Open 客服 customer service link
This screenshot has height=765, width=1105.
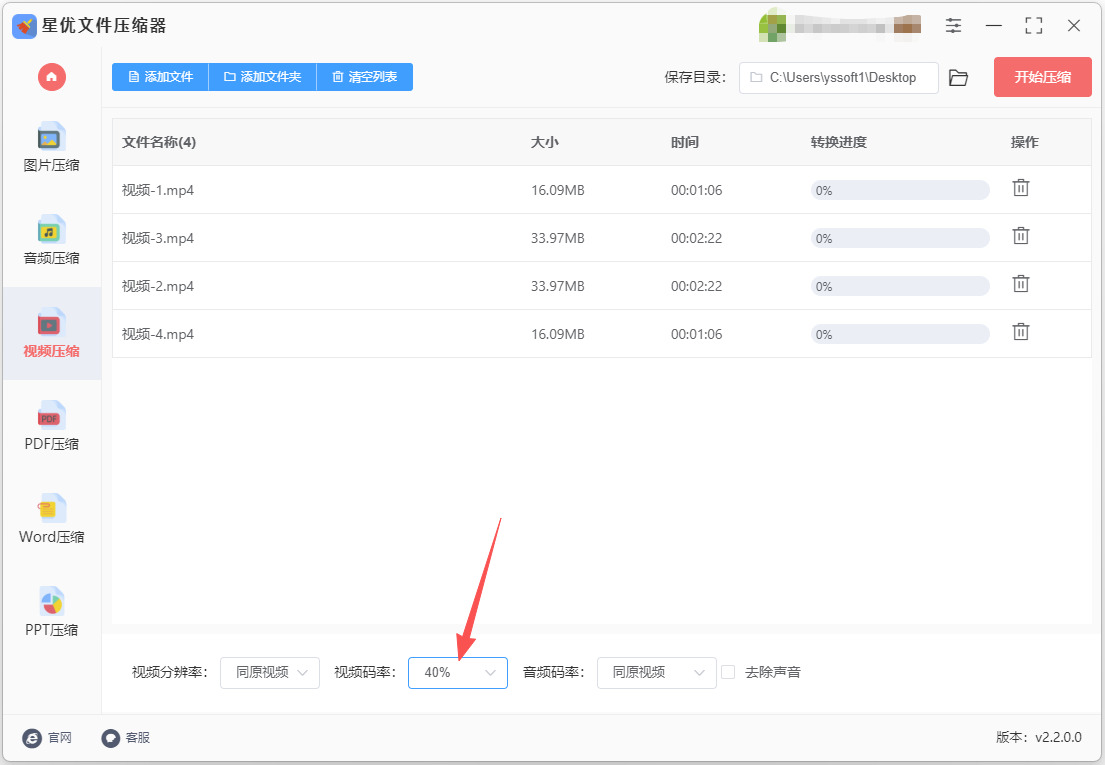coord(125,738)
